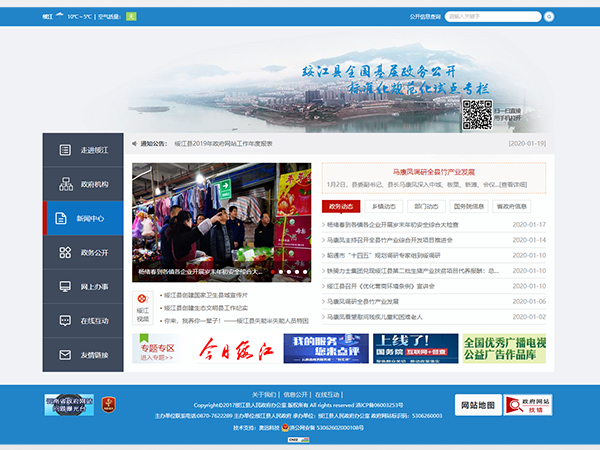Click the 走进绥江 list icon in the sidebar
Image resolution: width=600 pixels, height=450 pixels.
pos(65,150)
